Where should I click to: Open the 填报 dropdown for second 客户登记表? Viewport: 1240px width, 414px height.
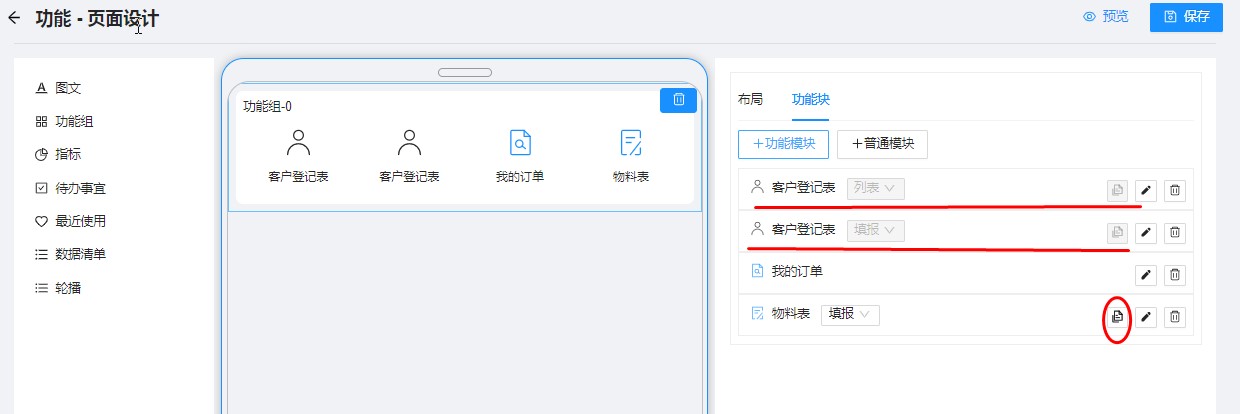click(875, 230)
